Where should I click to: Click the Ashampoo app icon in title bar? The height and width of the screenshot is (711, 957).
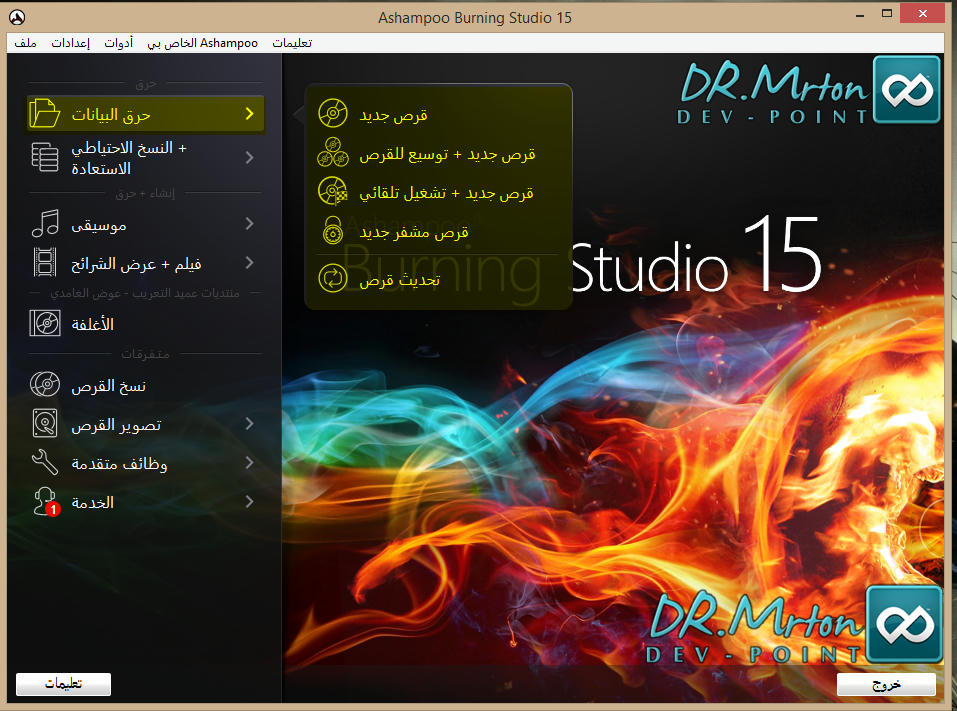tap(17, 18)
